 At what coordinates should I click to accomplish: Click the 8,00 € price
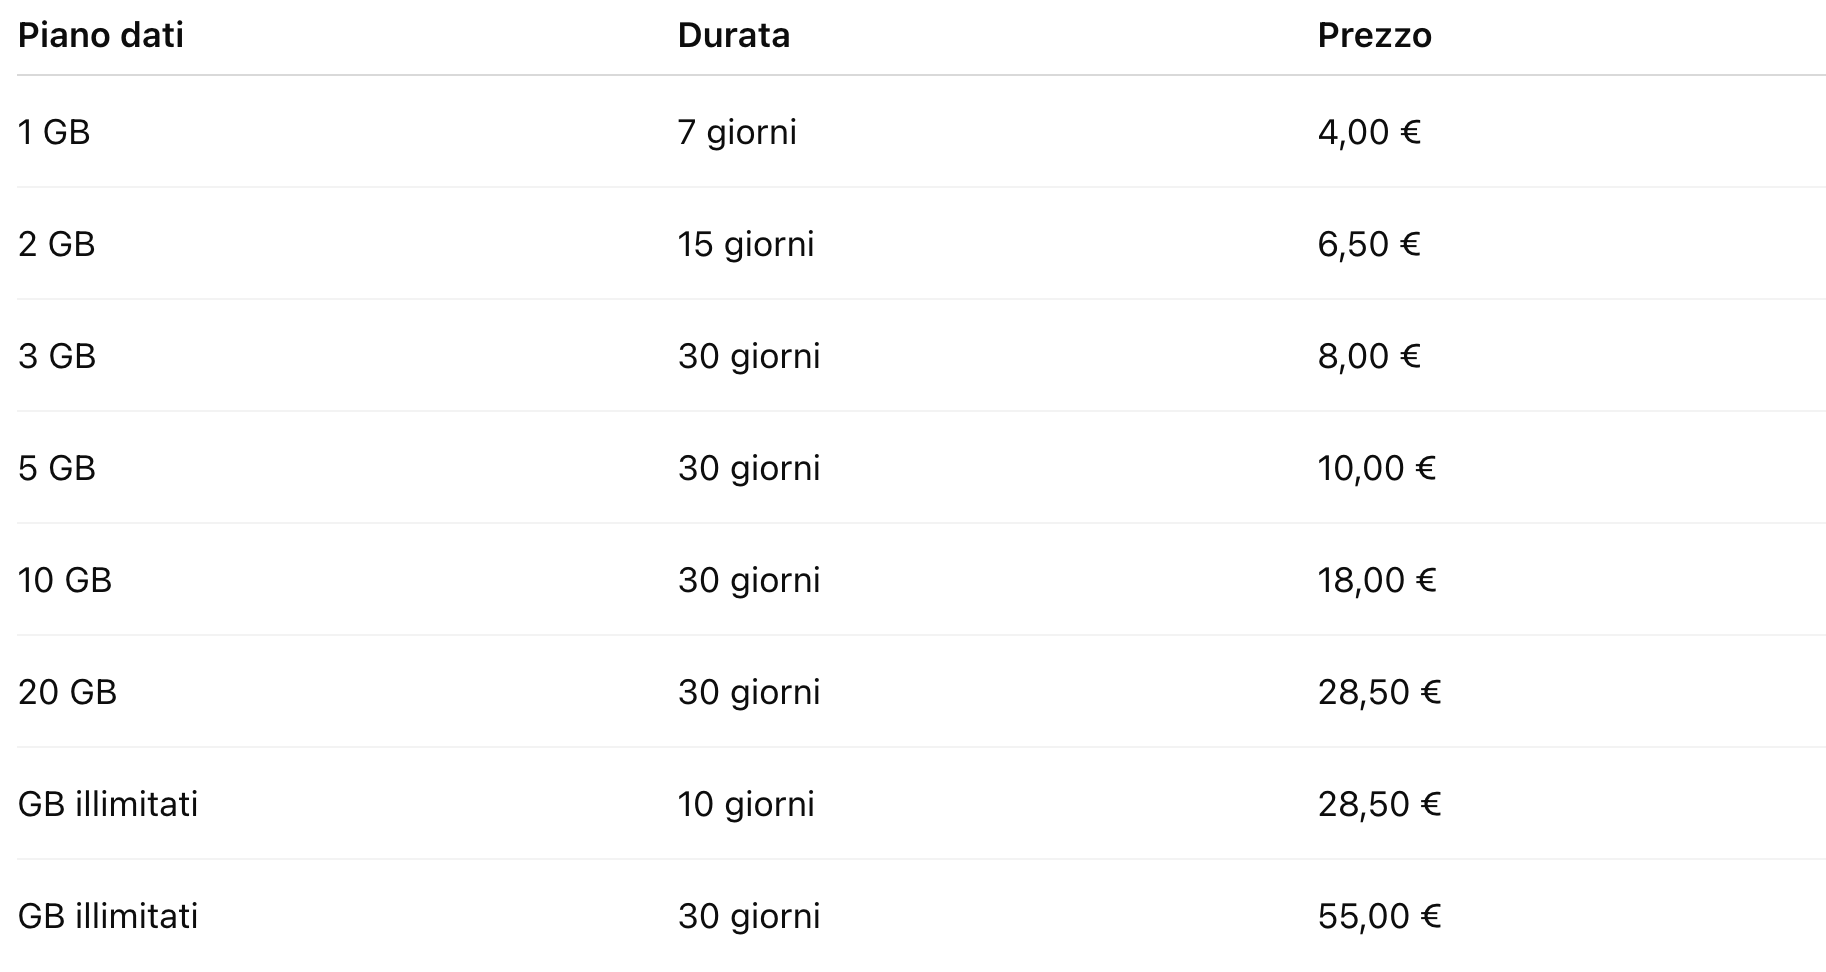tap(1369, 356)
